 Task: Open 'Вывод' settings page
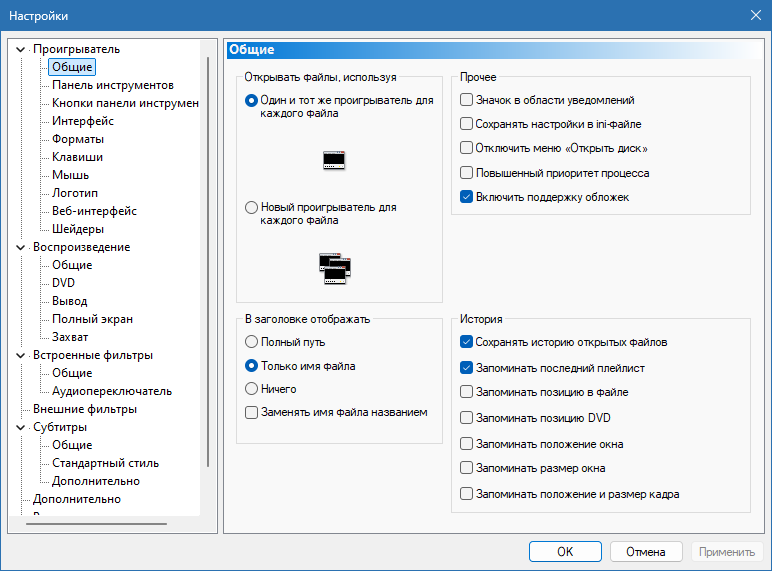click(x=69, y=301)
